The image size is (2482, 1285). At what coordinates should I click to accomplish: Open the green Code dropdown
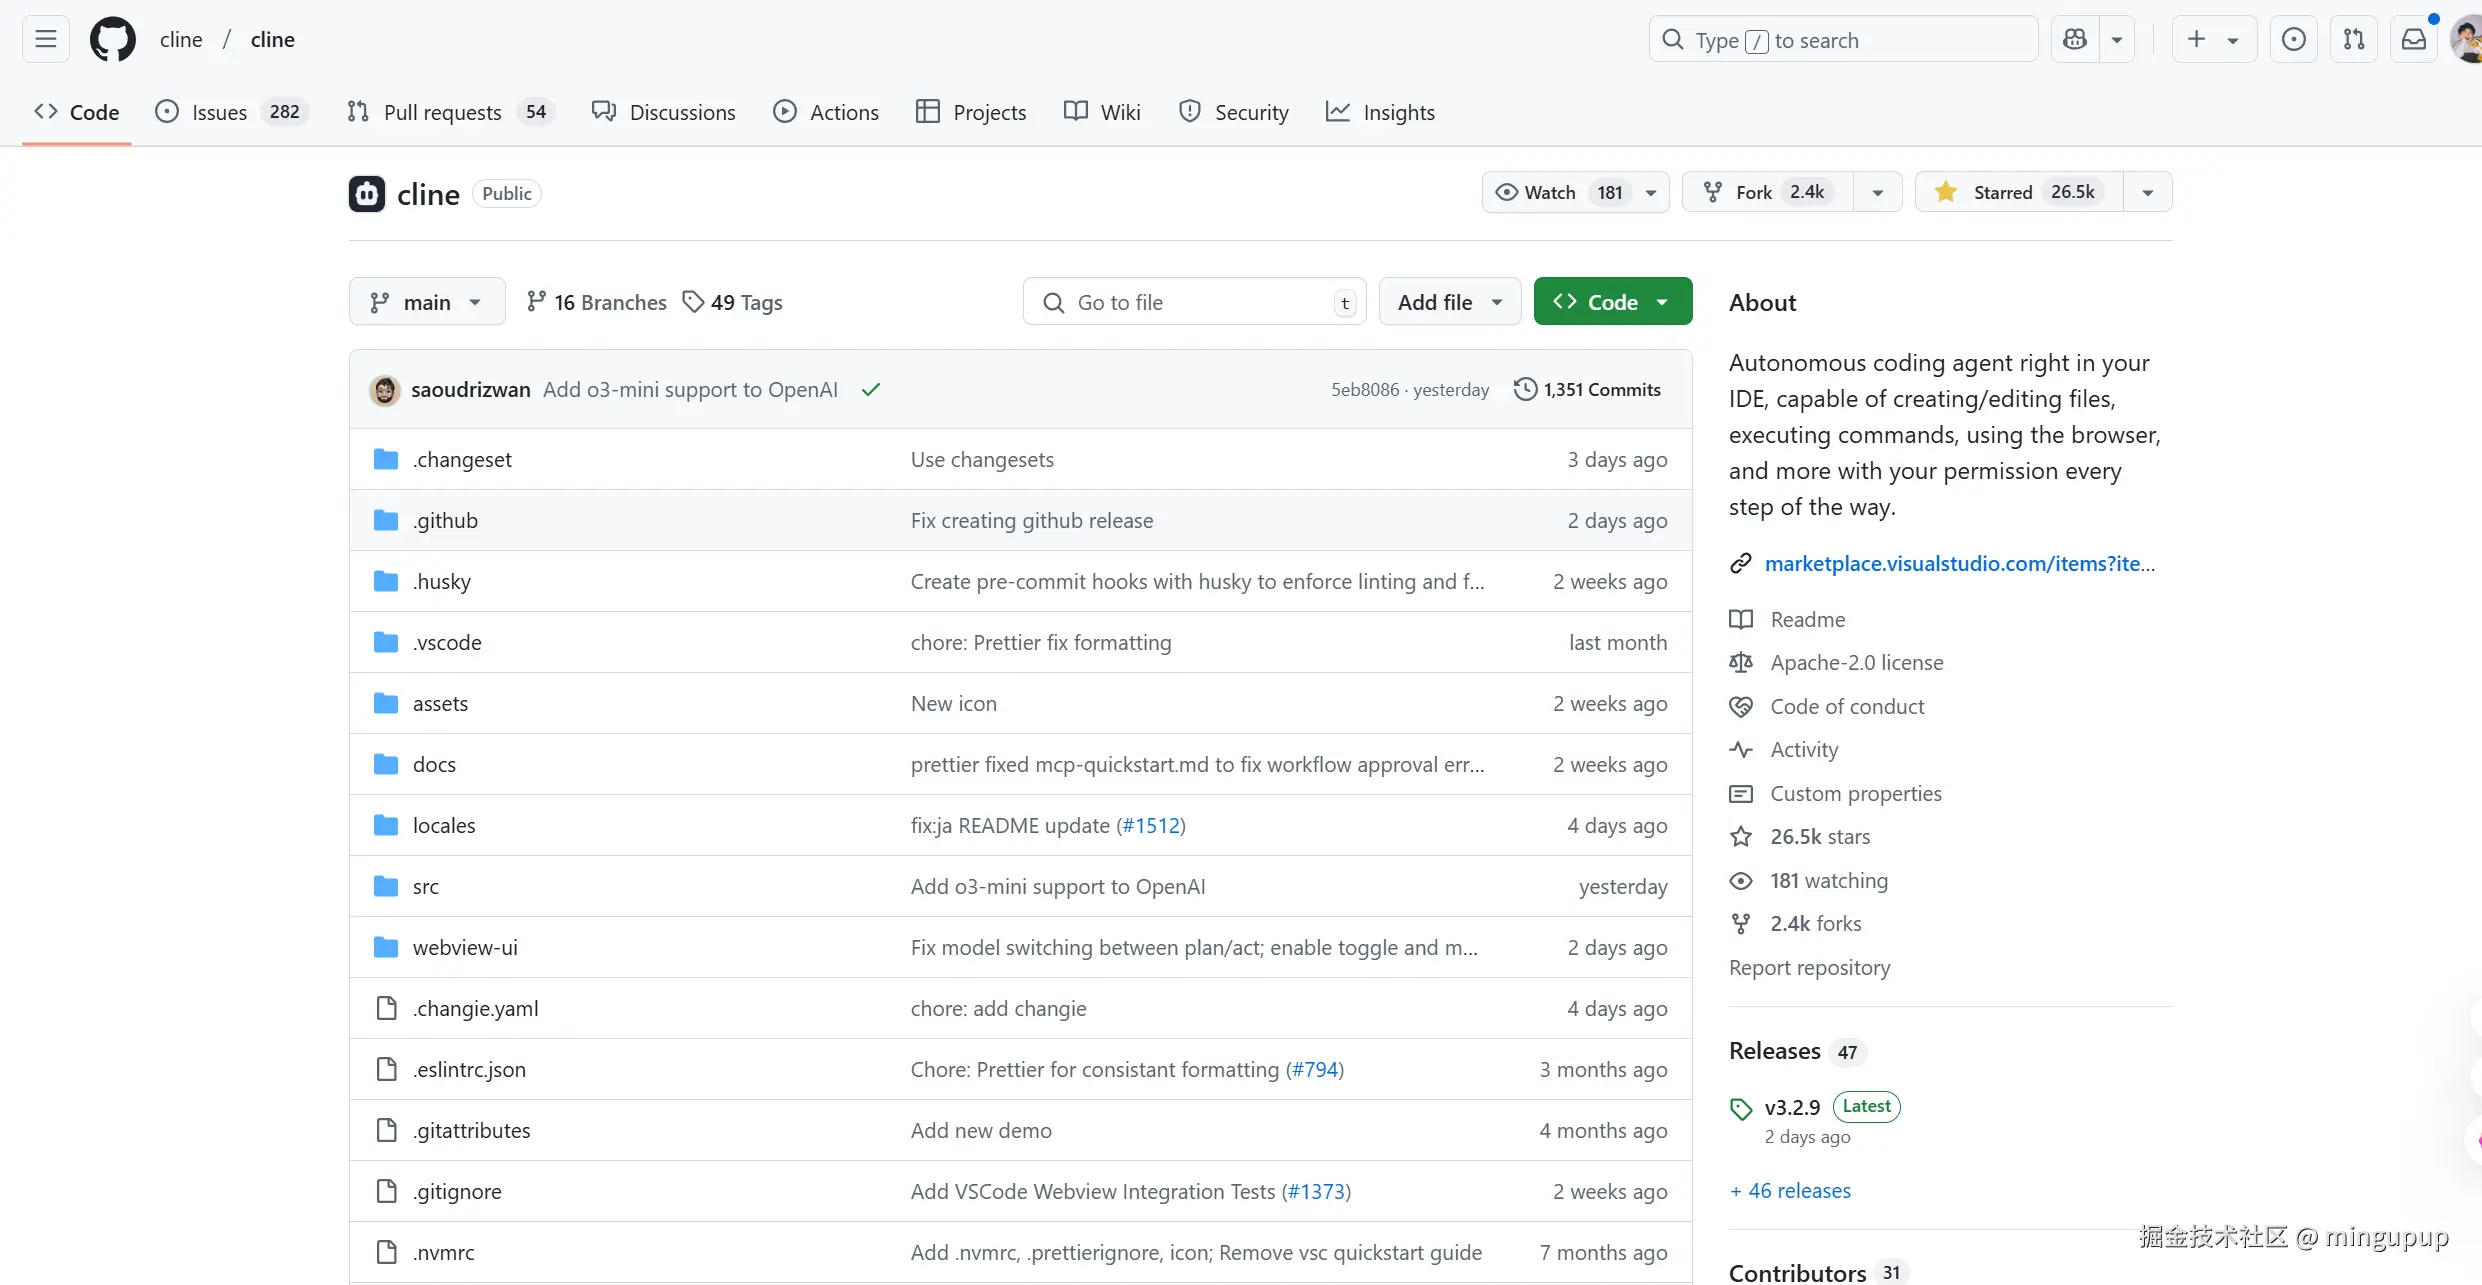pyautogui.click(x=1612, y=302)
